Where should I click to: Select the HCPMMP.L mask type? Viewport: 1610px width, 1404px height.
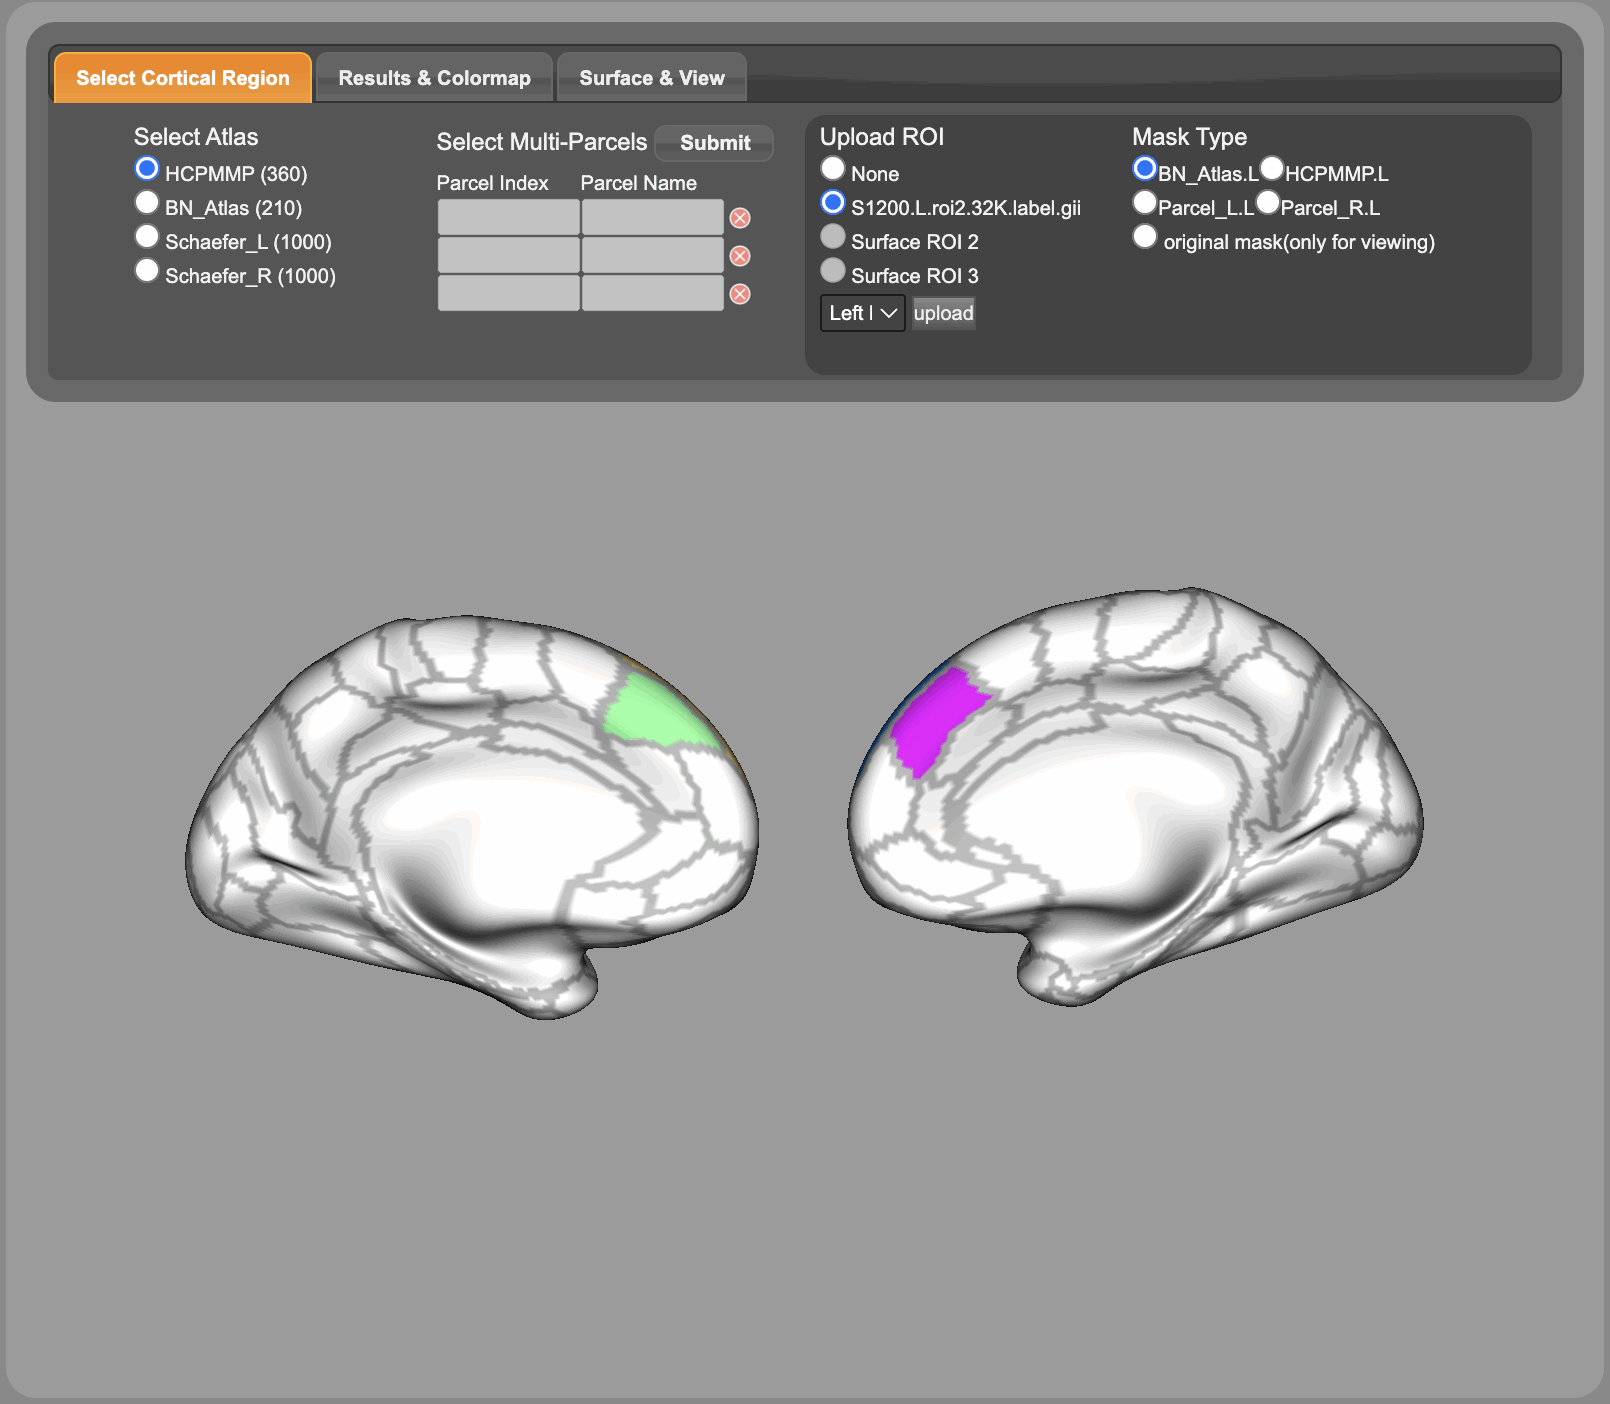1271,169
